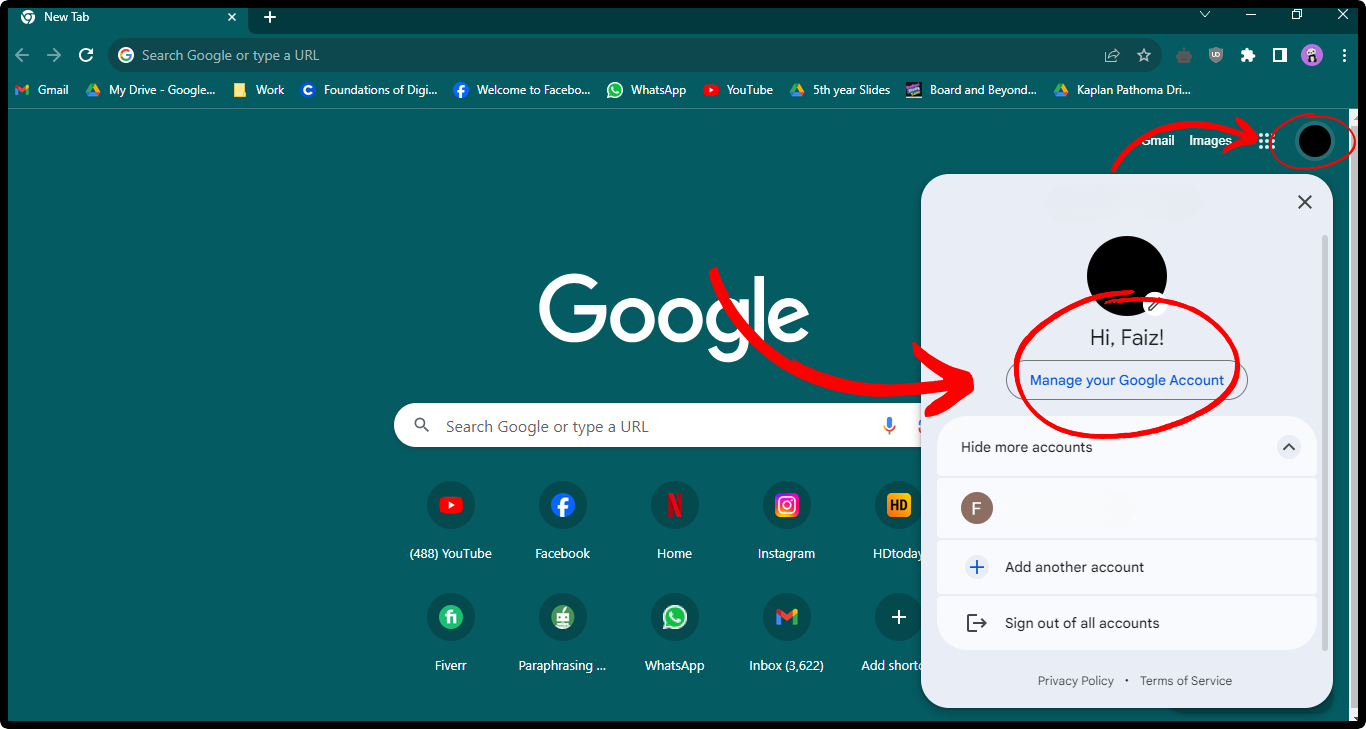1366x729 pixels.
Task: Click the share page icon in address bar
Action: click(1112, 55)
